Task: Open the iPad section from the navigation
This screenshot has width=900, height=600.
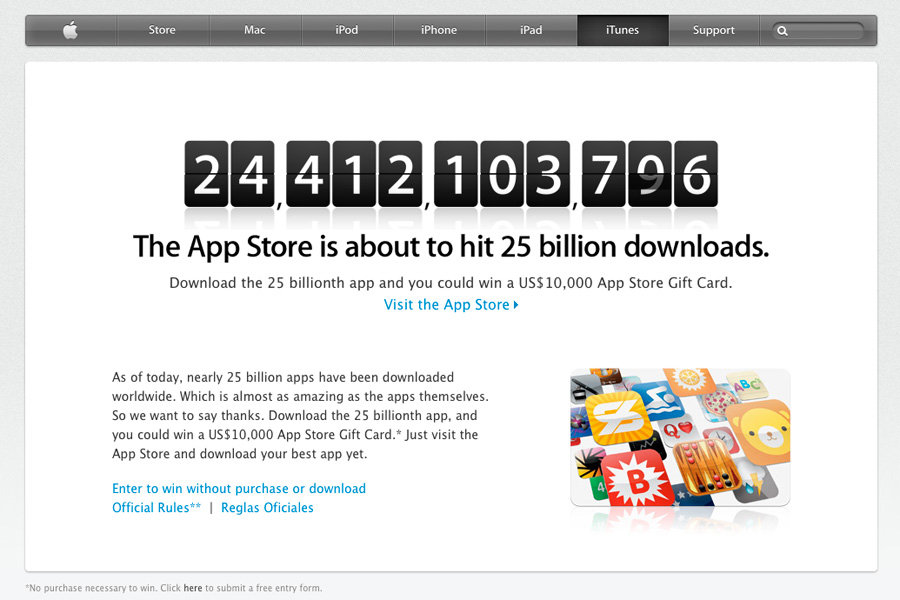Action: pyautogui.click(x=531, y=30)
